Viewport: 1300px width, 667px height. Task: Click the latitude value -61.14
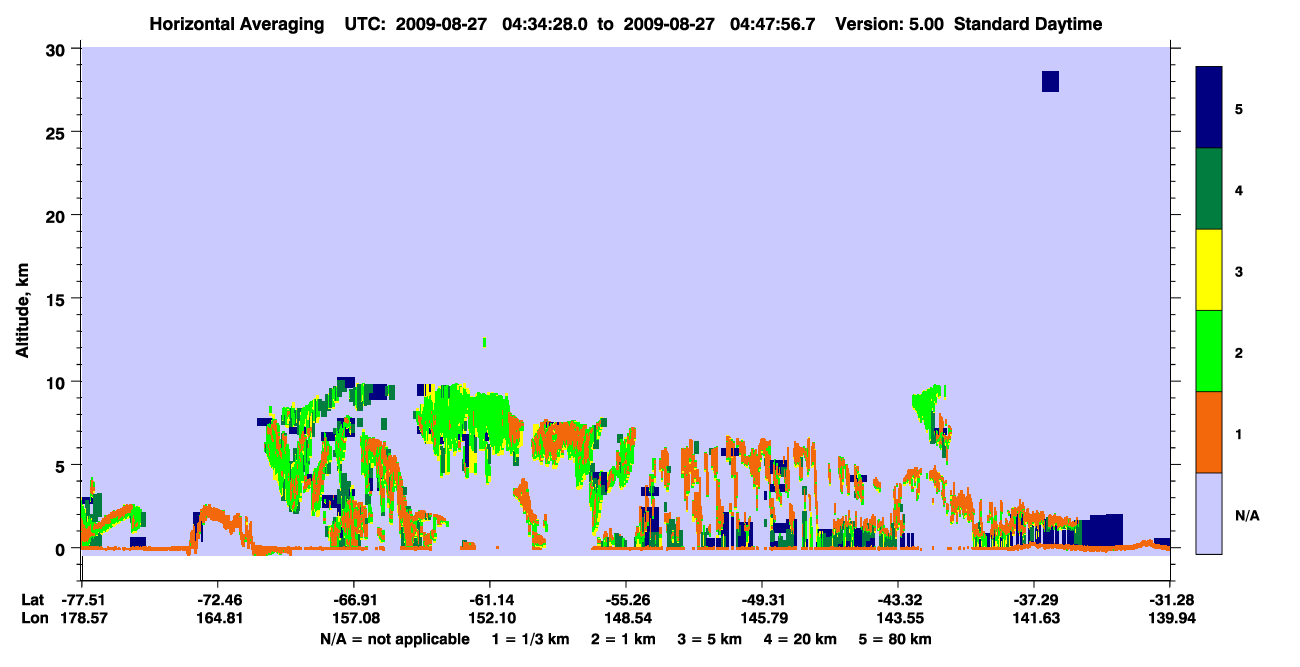490,600
